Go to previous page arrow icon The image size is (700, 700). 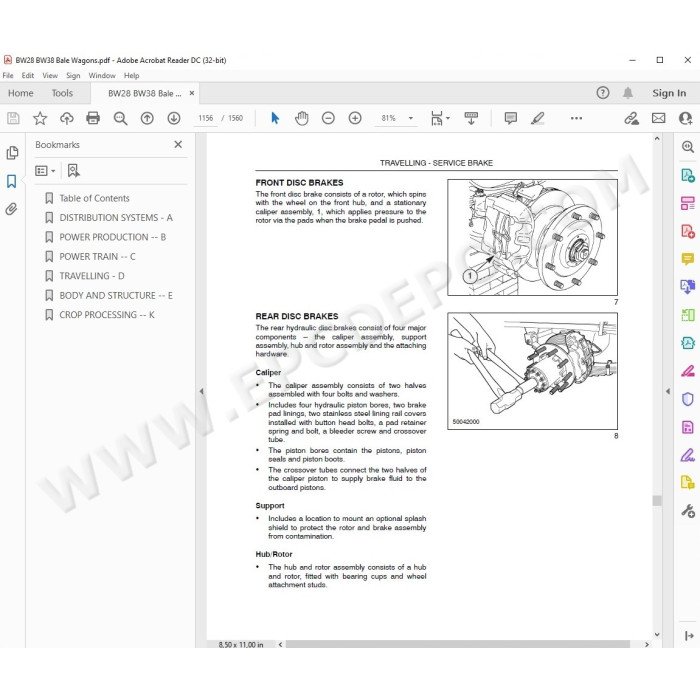(147, 118)
